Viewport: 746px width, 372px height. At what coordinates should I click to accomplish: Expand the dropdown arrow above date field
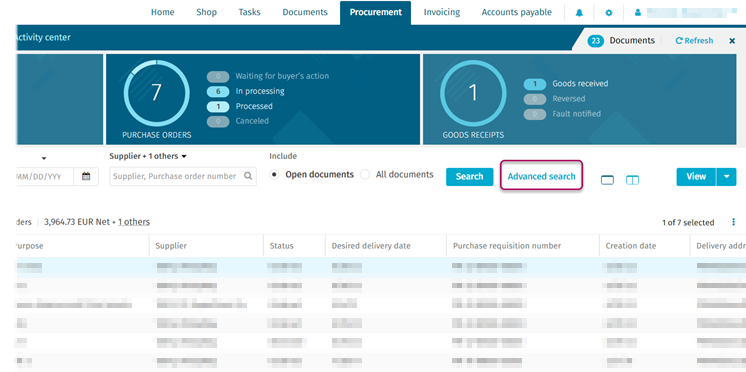point(44,158)
